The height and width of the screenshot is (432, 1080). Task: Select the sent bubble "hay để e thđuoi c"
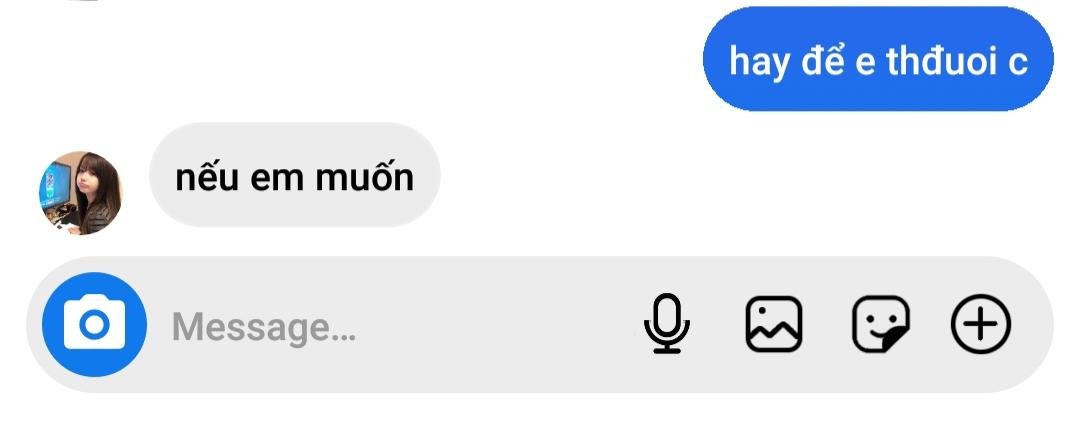click(x=878, y=59)
